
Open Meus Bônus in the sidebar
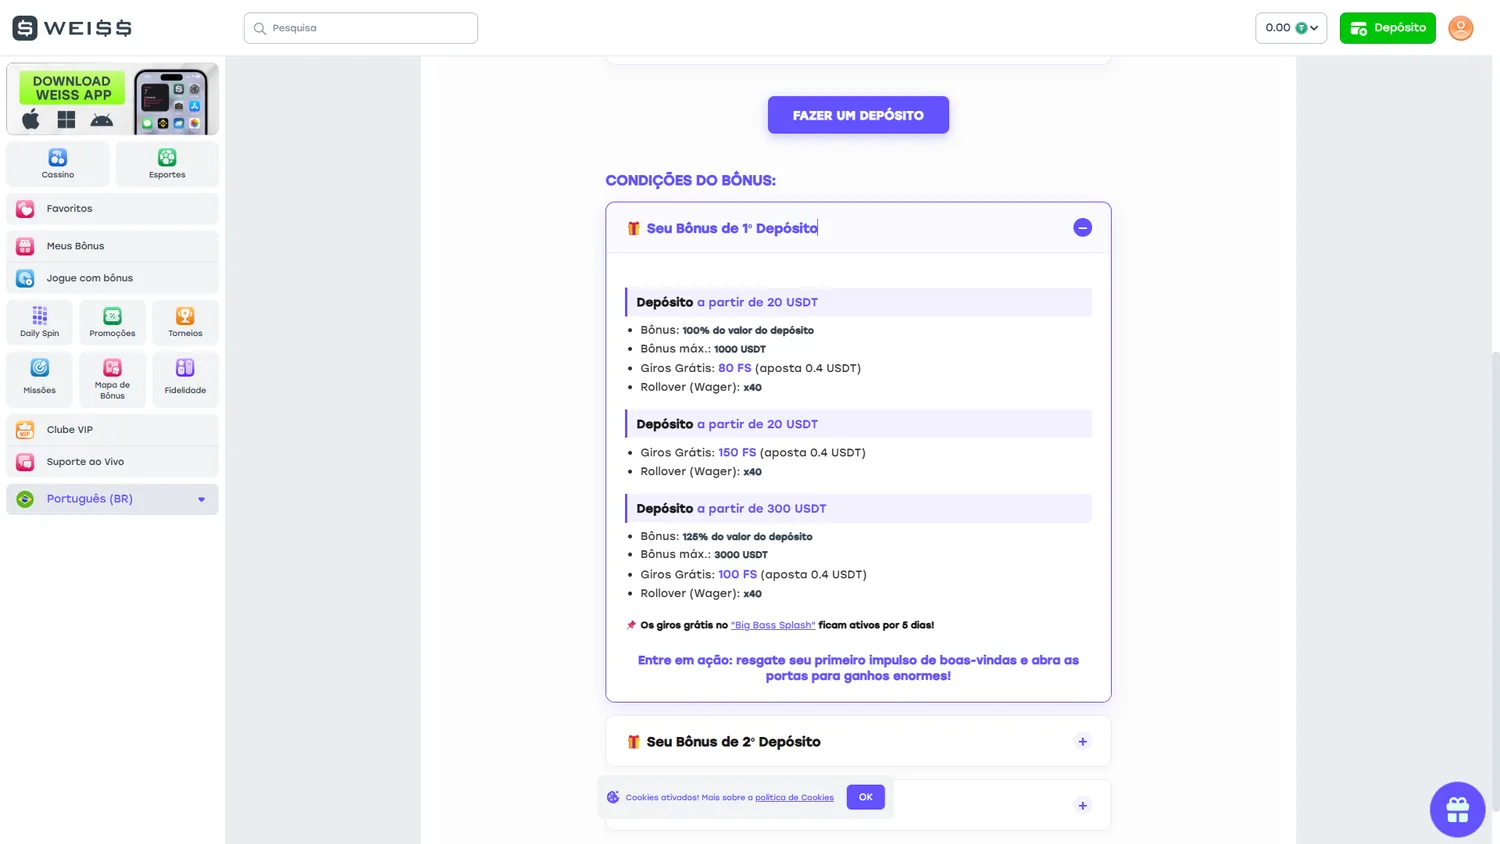(x=112, y=246)
